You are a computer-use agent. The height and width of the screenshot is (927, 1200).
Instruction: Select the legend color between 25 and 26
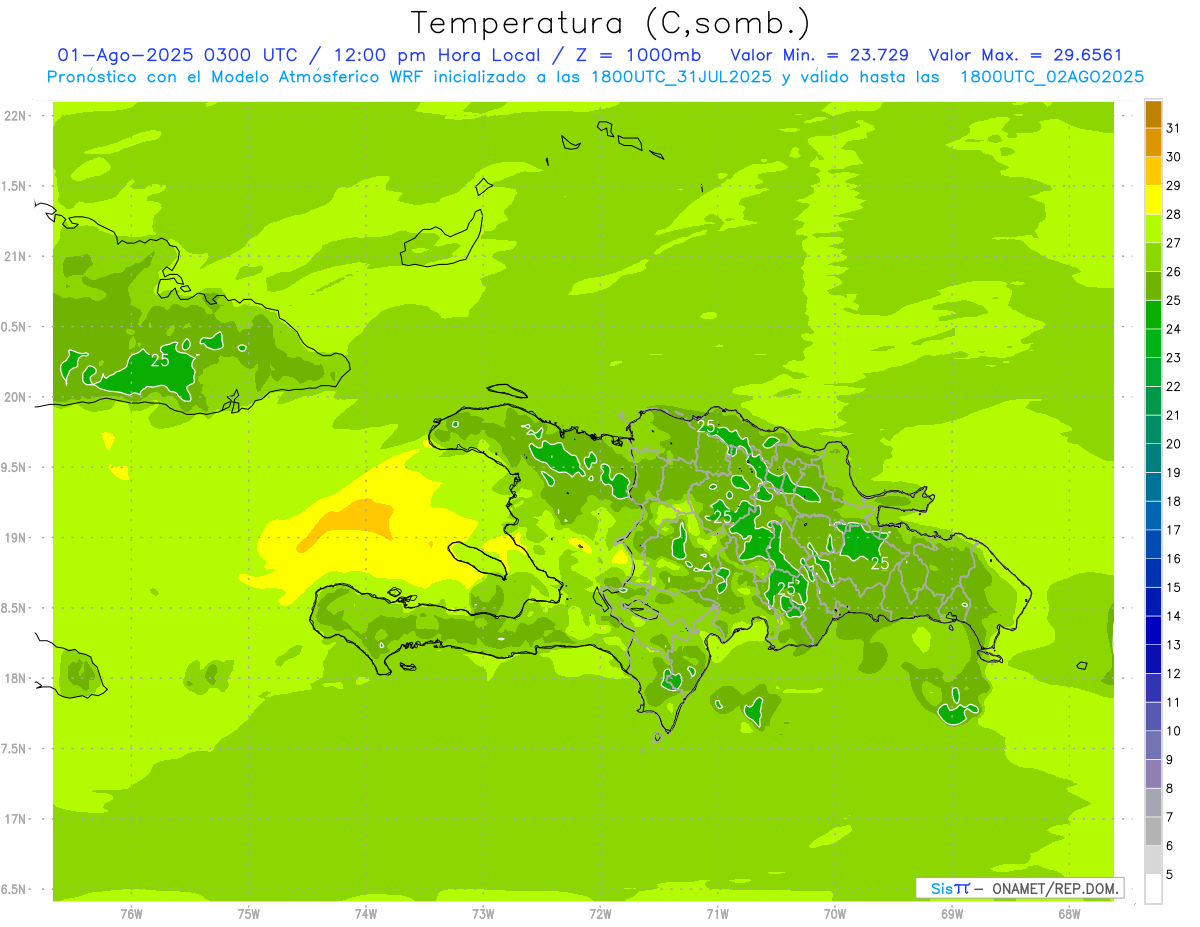1153,286
